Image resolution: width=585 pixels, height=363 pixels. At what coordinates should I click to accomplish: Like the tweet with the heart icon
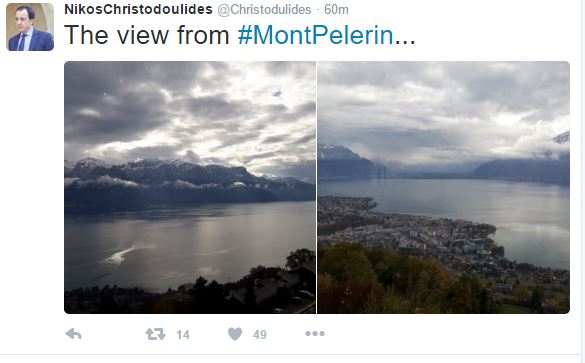pos(235,334)
